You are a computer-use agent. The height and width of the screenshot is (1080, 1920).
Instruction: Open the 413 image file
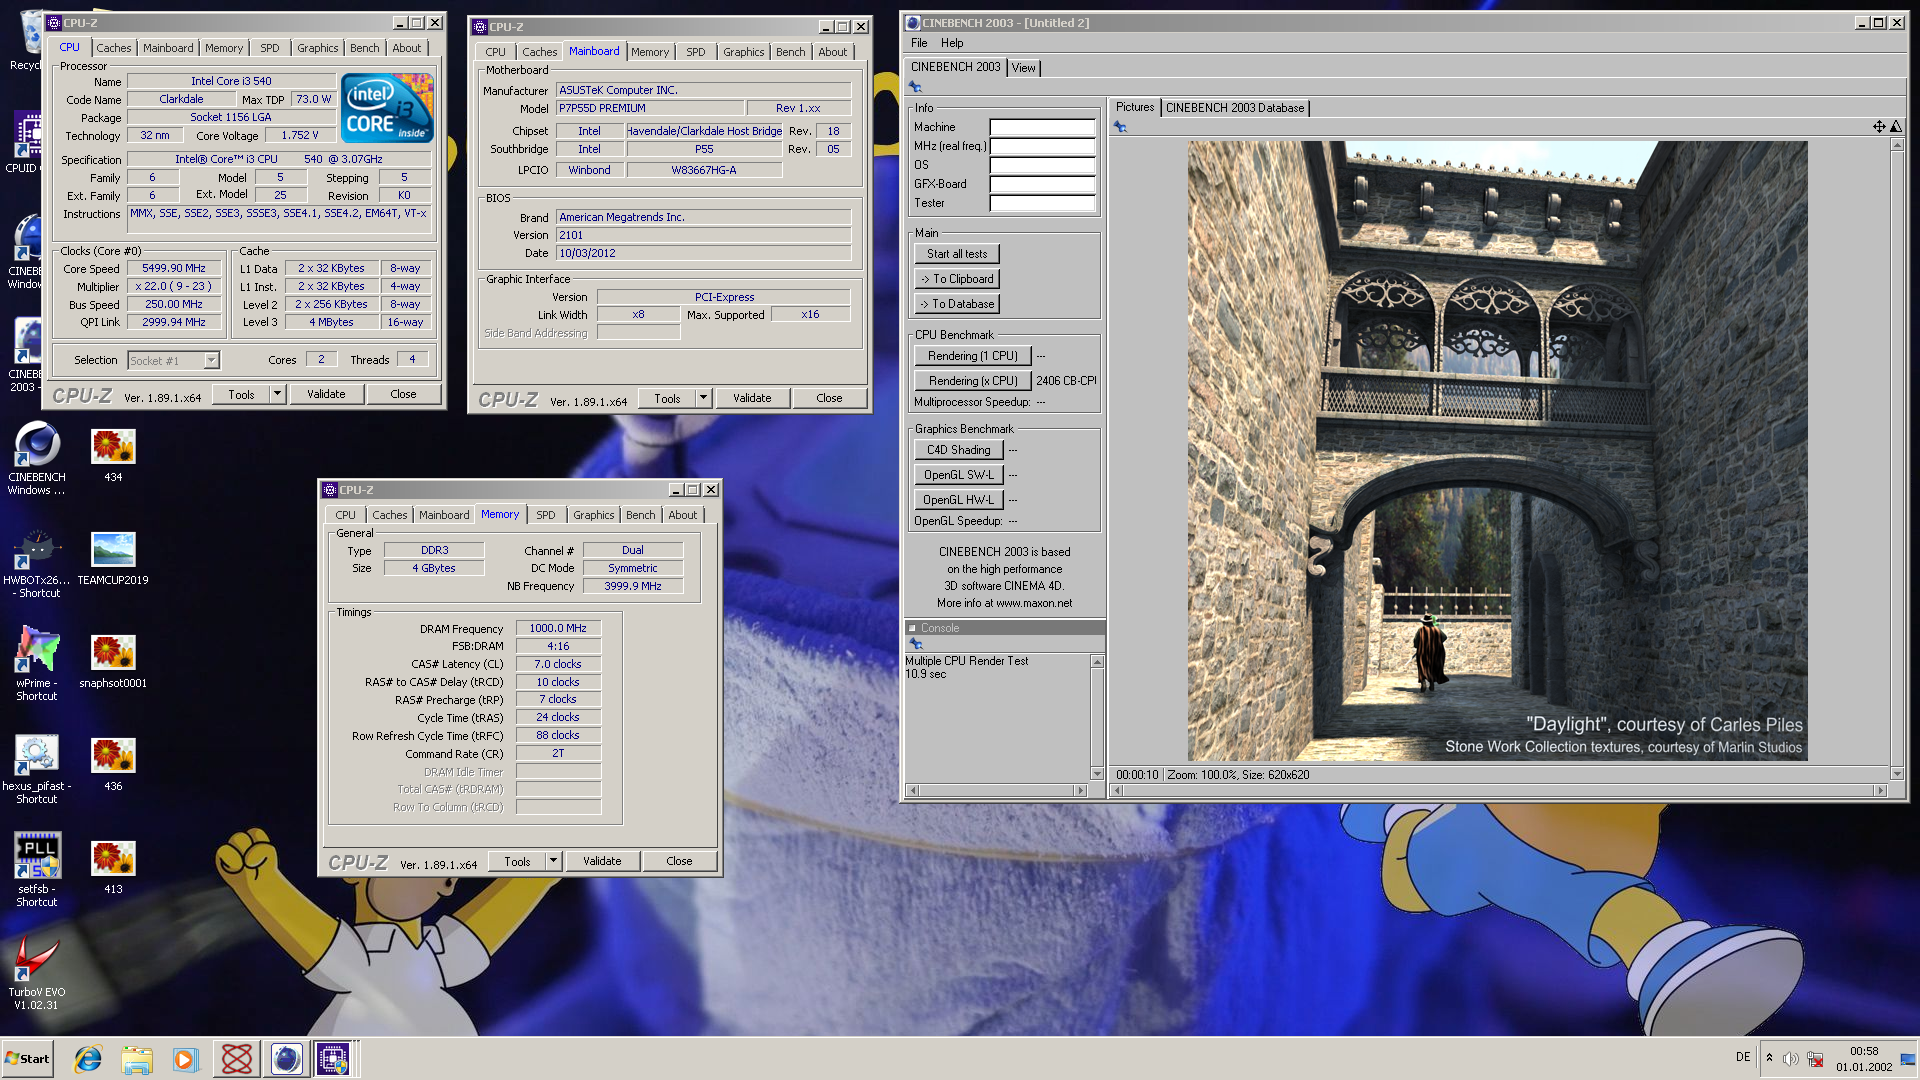click(x=113, y=867)
